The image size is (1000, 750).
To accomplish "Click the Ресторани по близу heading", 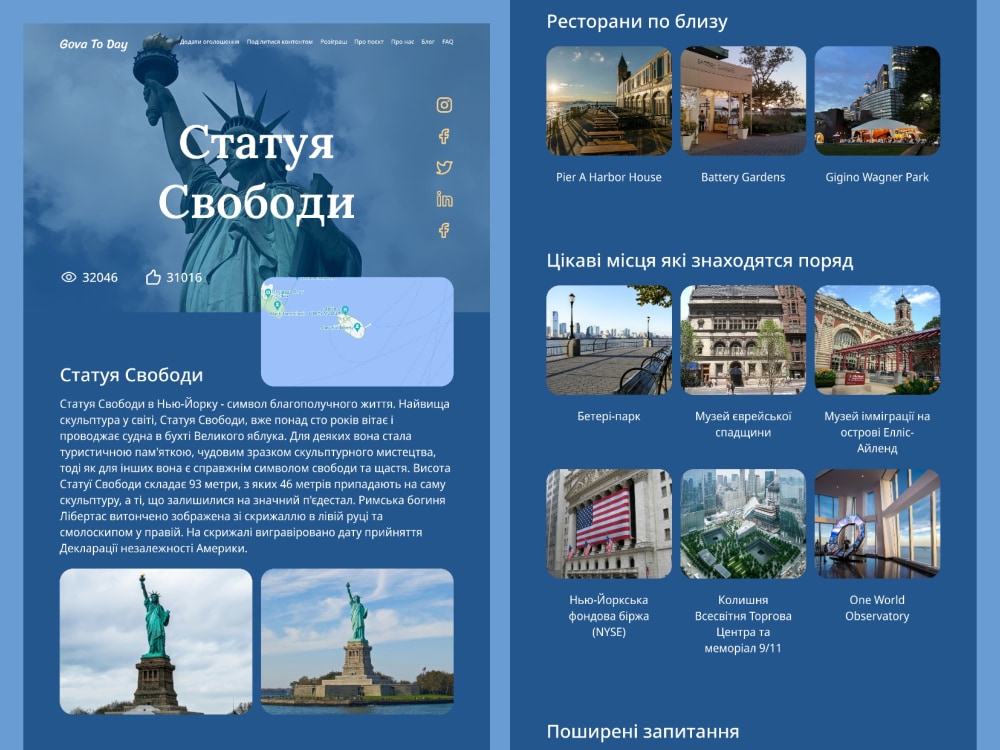I will 637,22.
